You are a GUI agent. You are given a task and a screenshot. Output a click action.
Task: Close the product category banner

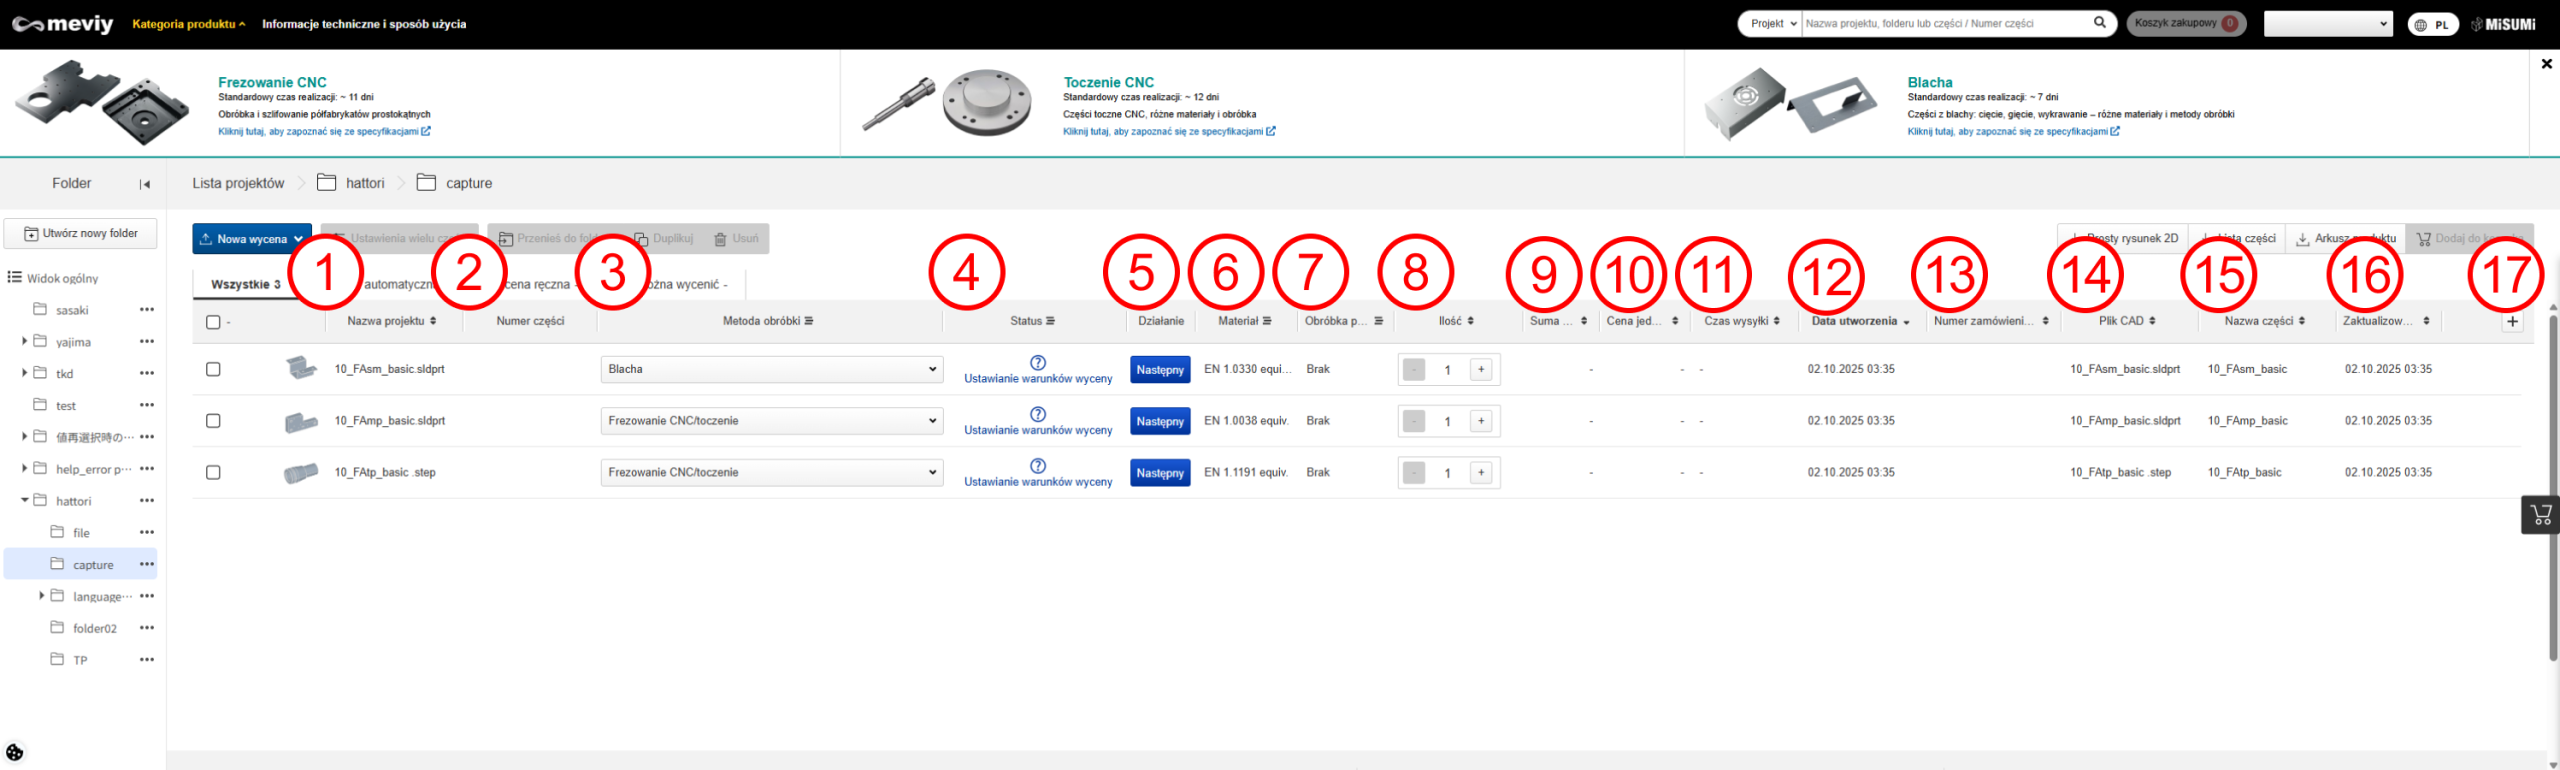[x=2546, y=64]
